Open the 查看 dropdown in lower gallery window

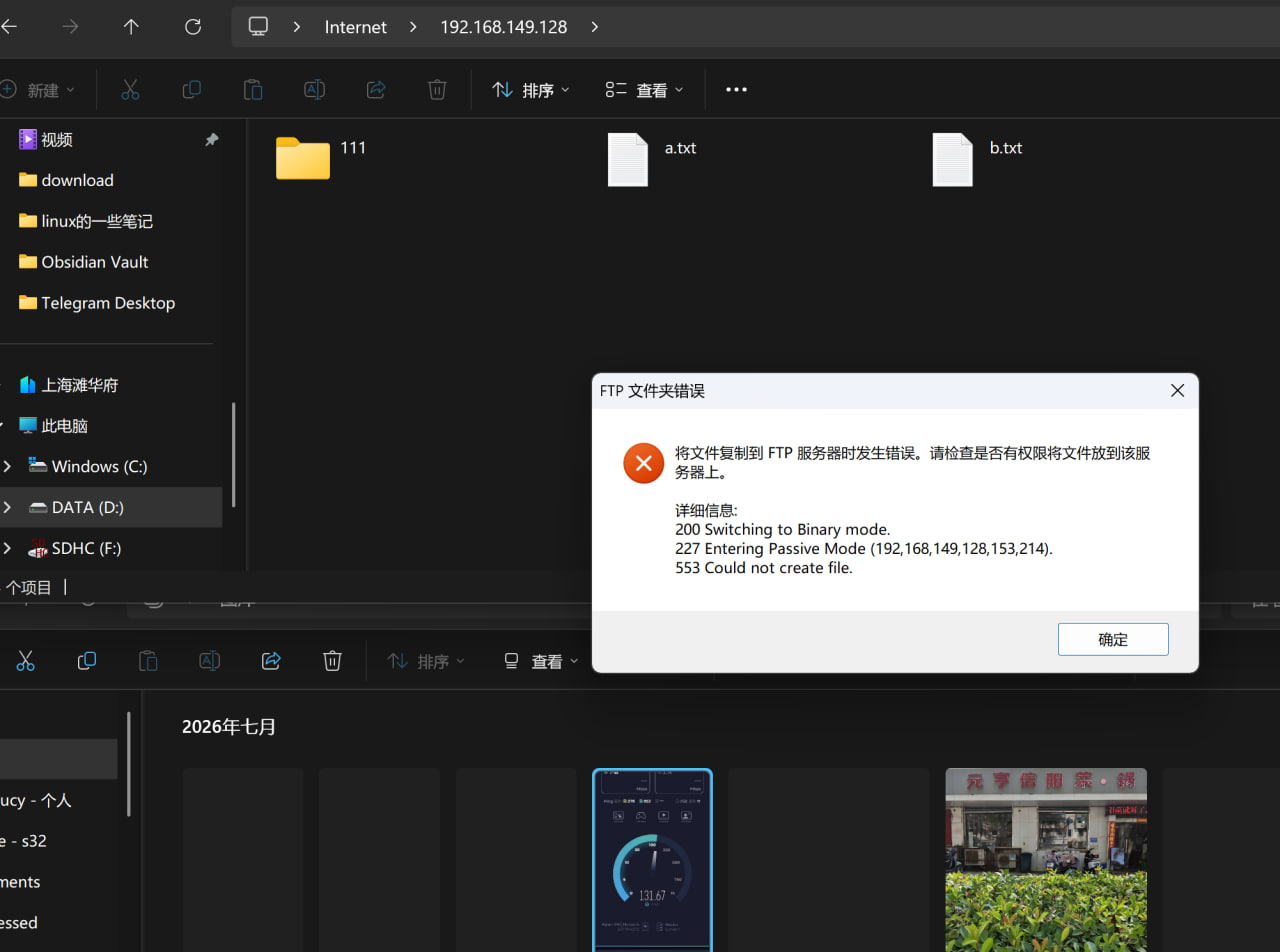(x=541, y=661)
